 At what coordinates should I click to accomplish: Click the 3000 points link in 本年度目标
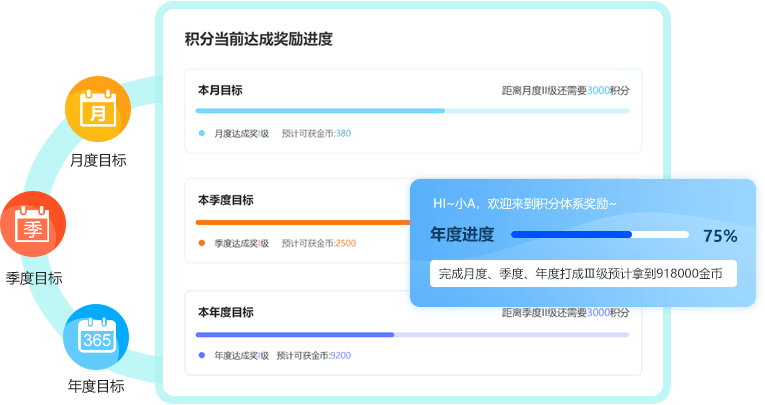(x=598, y=312)
